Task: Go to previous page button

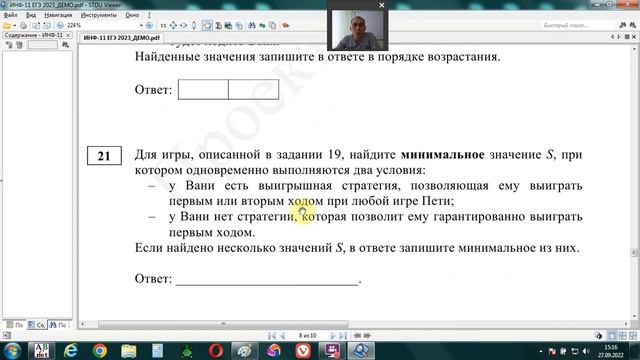Action: [282, 336]
